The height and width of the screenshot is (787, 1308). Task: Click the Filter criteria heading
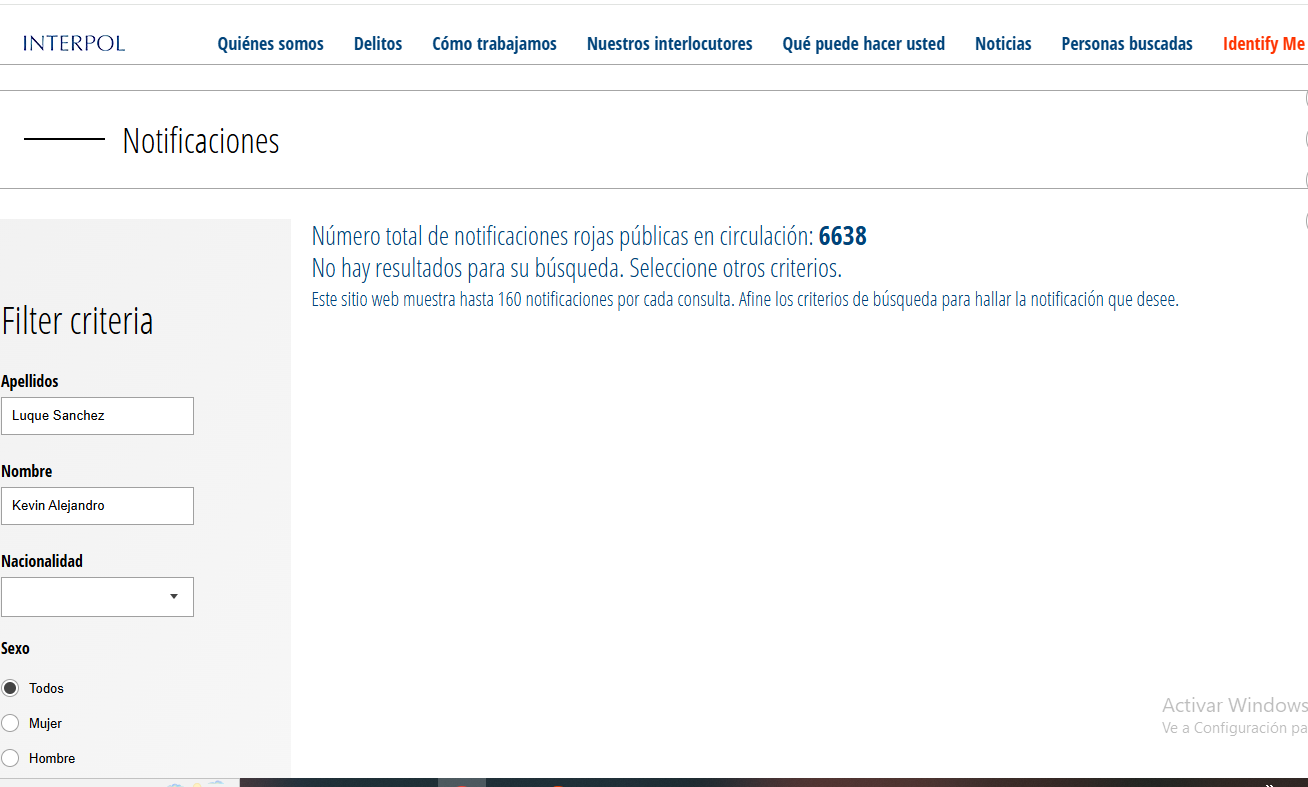[x=77, y=321]
